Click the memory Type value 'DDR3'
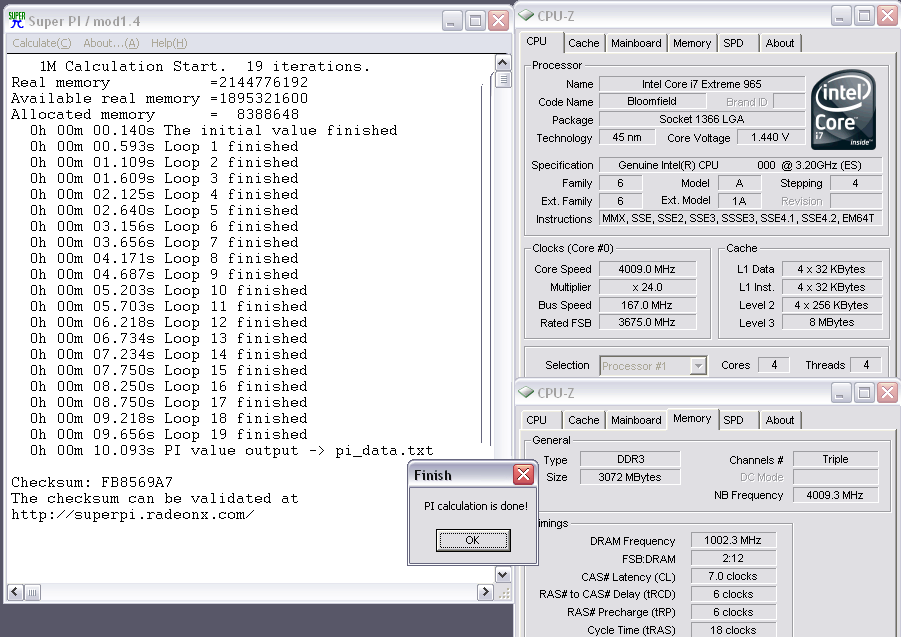The height and width of the screenshot is (637, 901). [x=630, y=459]
